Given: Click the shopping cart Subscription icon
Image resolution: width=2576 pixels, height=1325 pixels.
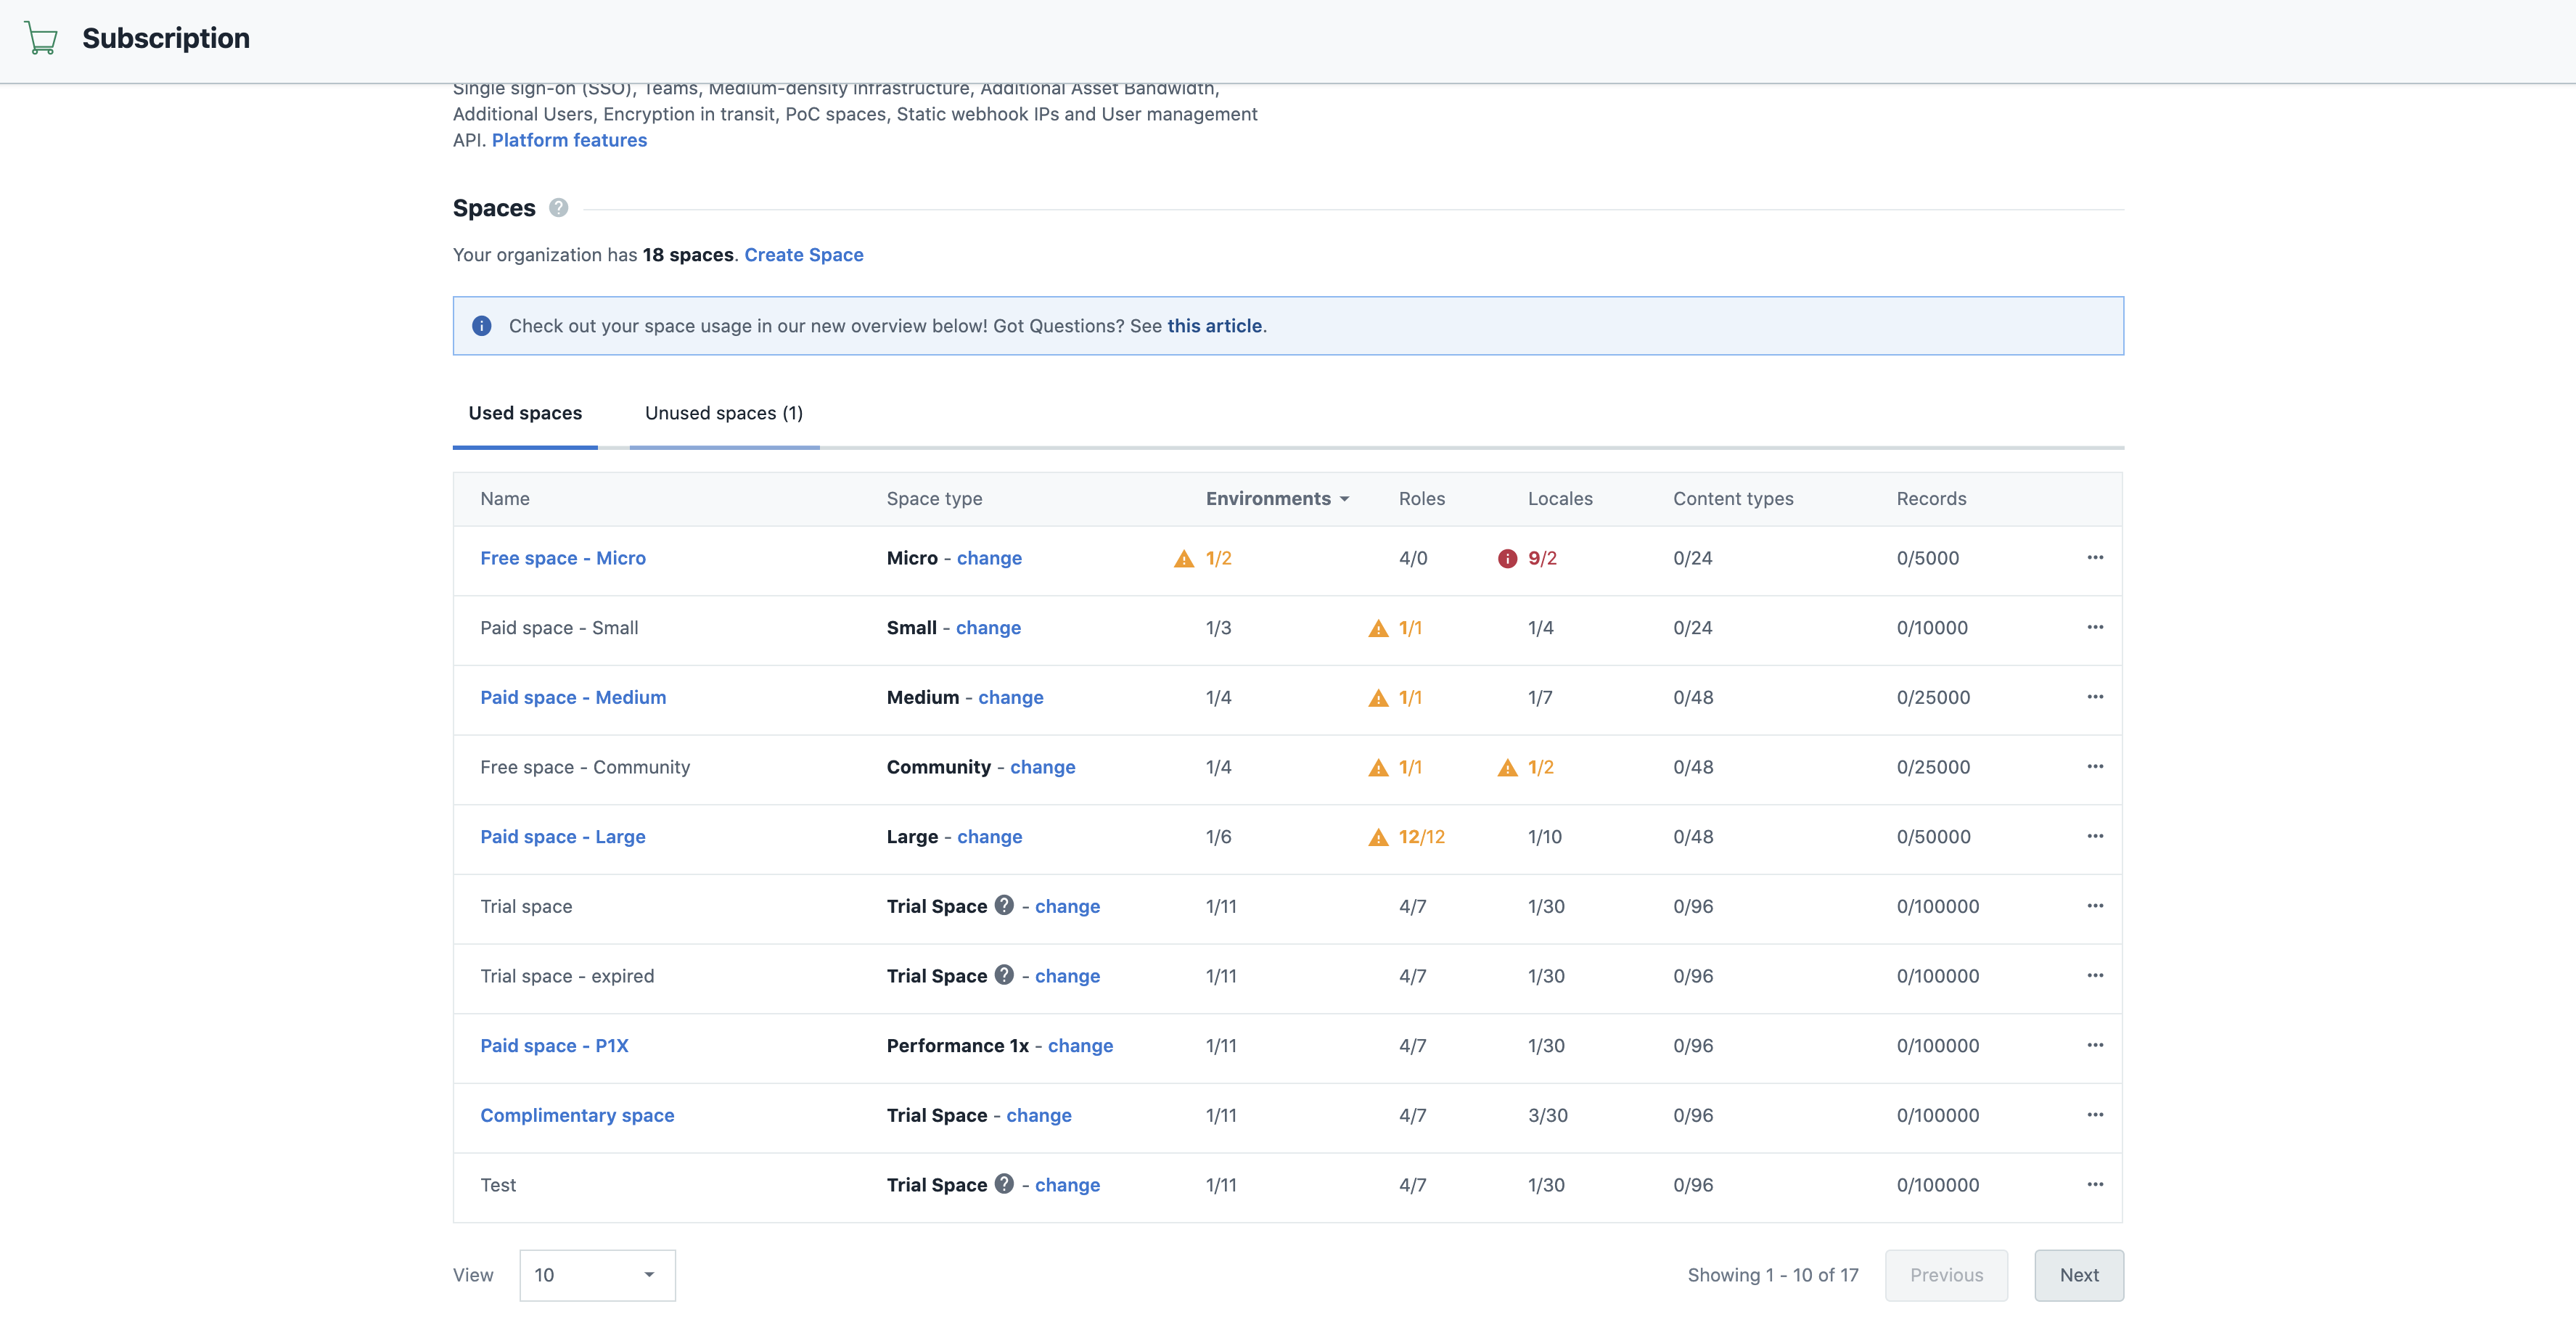Looking at the screenshot, I should tap(41, 38).
